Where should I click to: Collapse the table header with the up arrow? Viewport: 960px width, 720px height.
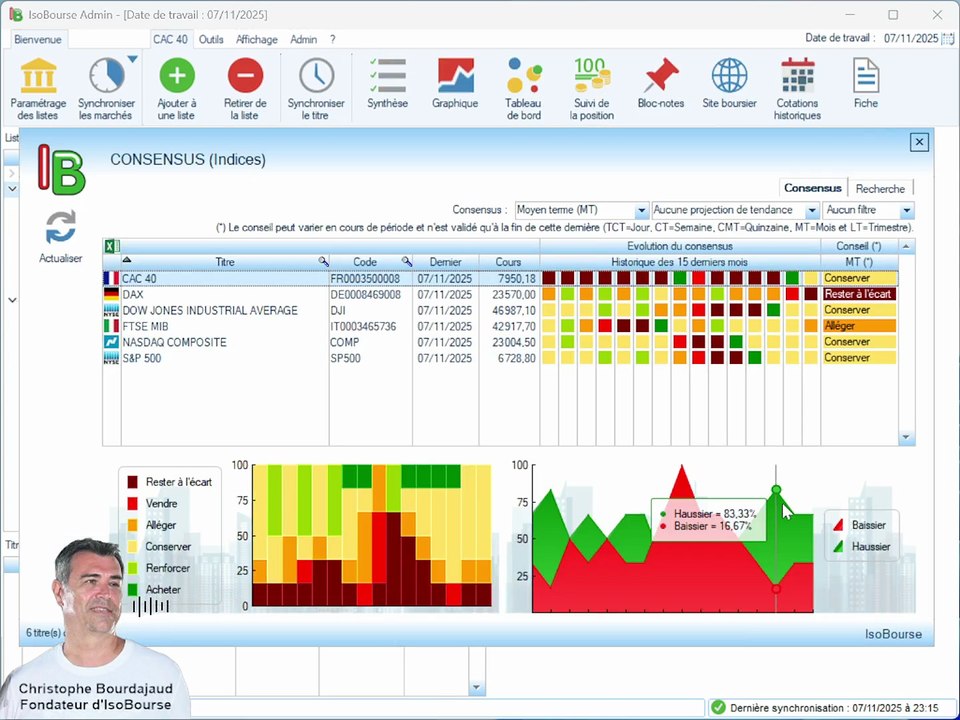pyautogui.click(x=906, y=246)
